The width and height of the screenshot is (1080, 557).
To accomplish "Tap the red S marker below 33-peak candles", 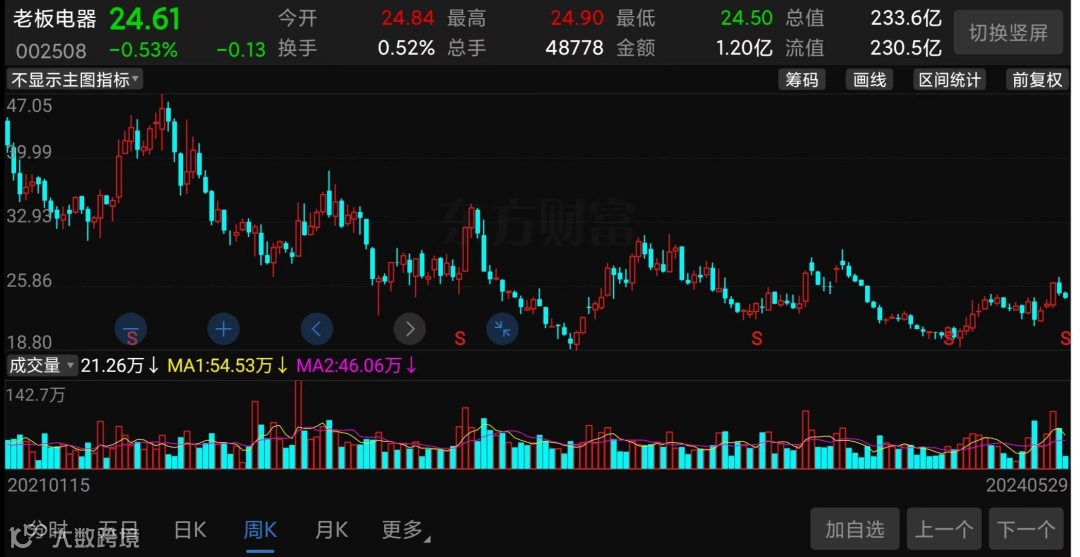I will click(460, 338).
